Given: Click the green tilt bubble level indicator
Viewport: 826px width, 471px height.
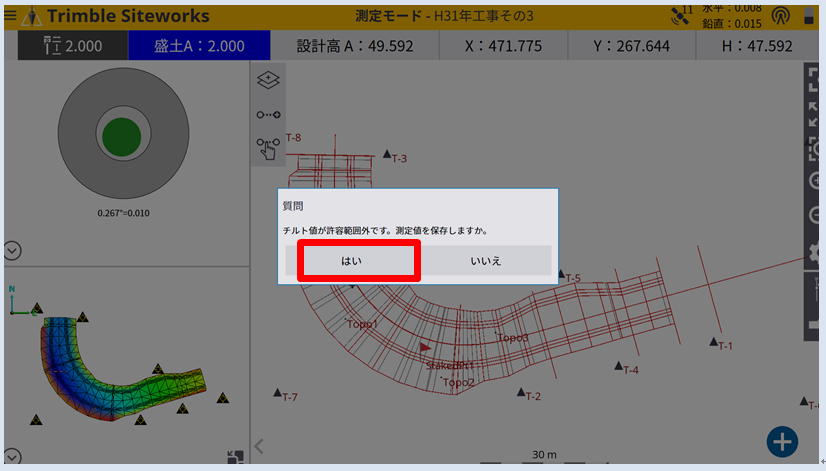Looking at the screenshot, I should (121, 135).
